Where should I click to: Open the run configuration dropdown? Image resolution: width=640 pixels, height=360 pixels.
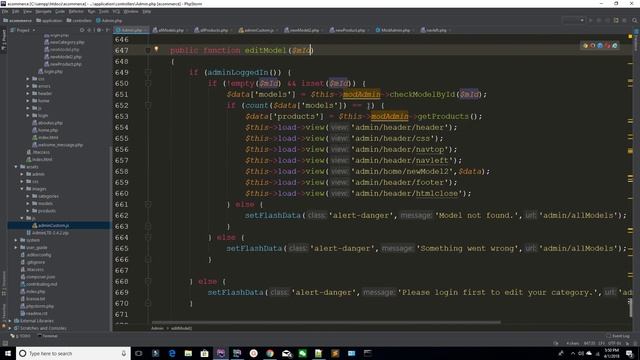573,20
